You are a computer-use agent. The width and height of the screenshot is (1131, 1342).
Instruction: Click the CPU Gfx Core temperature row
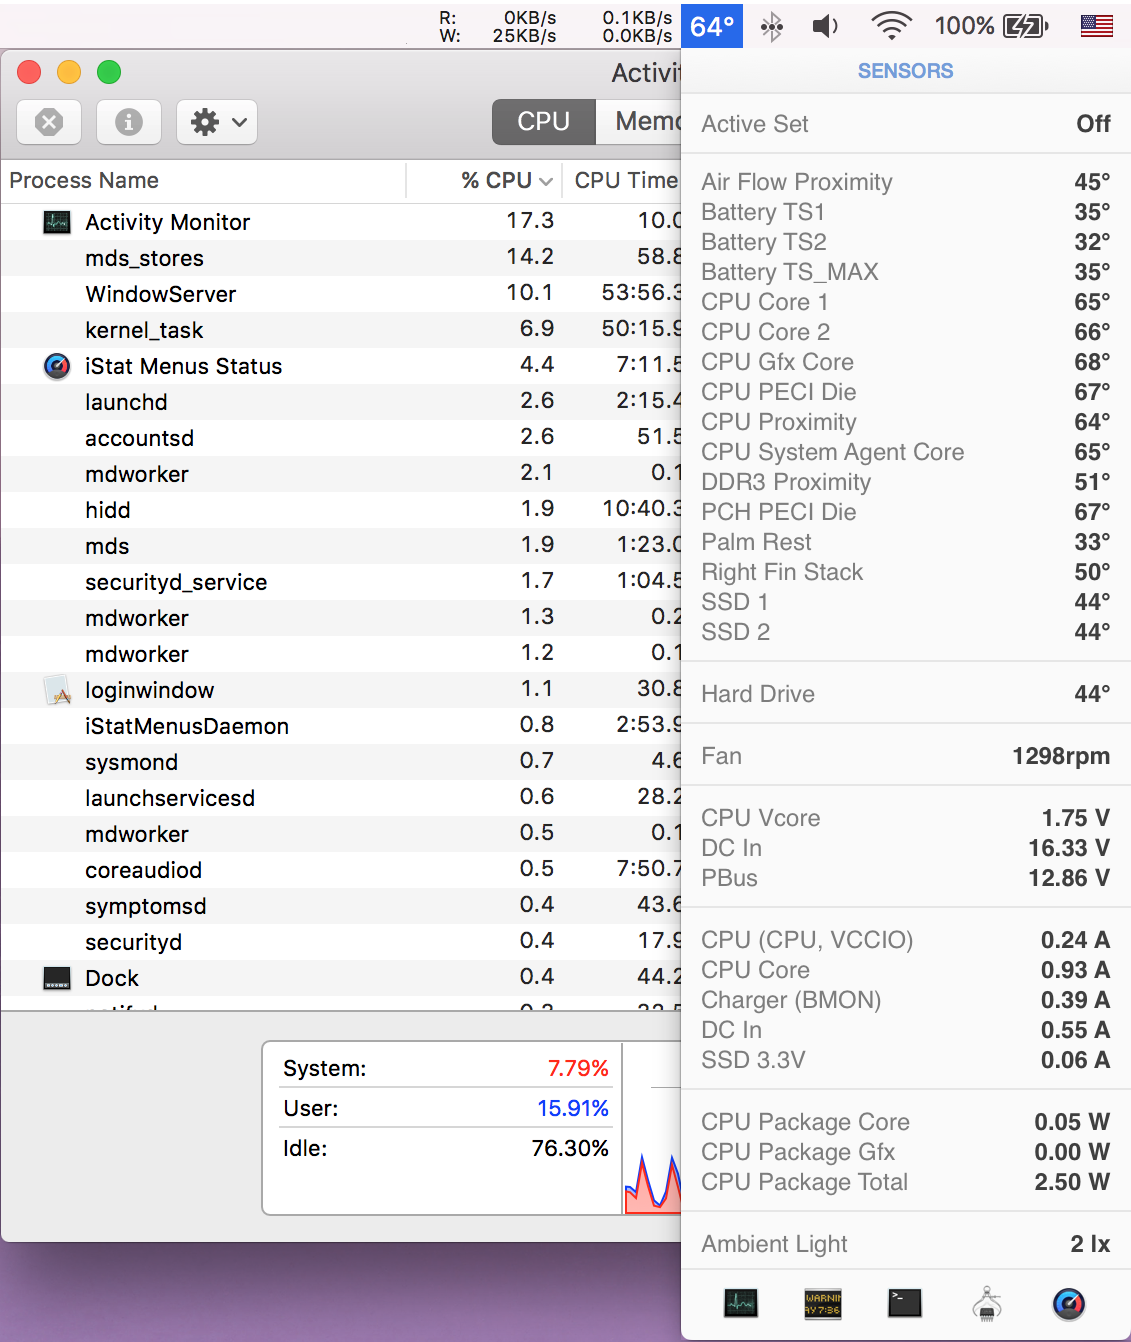click(906, 362)
